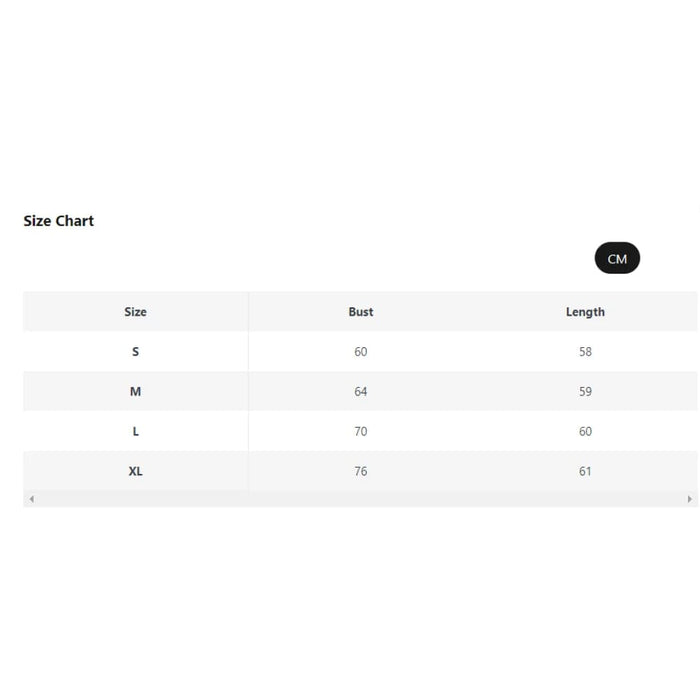
Task: Click the bust value 76 for size XL
Action: 361,471
